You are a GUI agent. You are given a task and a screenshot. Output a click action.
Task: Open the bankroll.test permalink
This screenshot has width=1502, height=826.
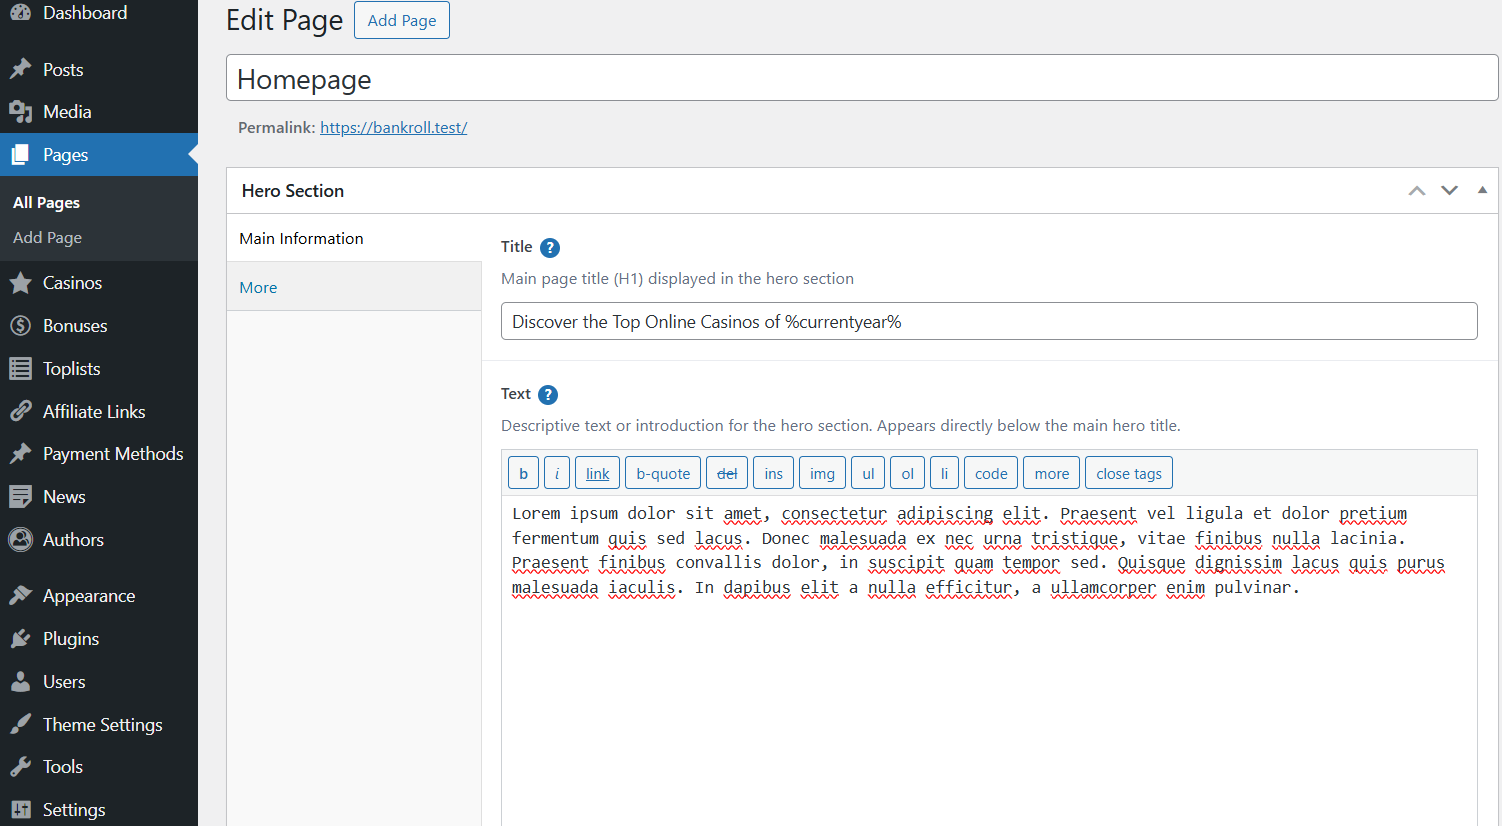click(x=393, y=128)
